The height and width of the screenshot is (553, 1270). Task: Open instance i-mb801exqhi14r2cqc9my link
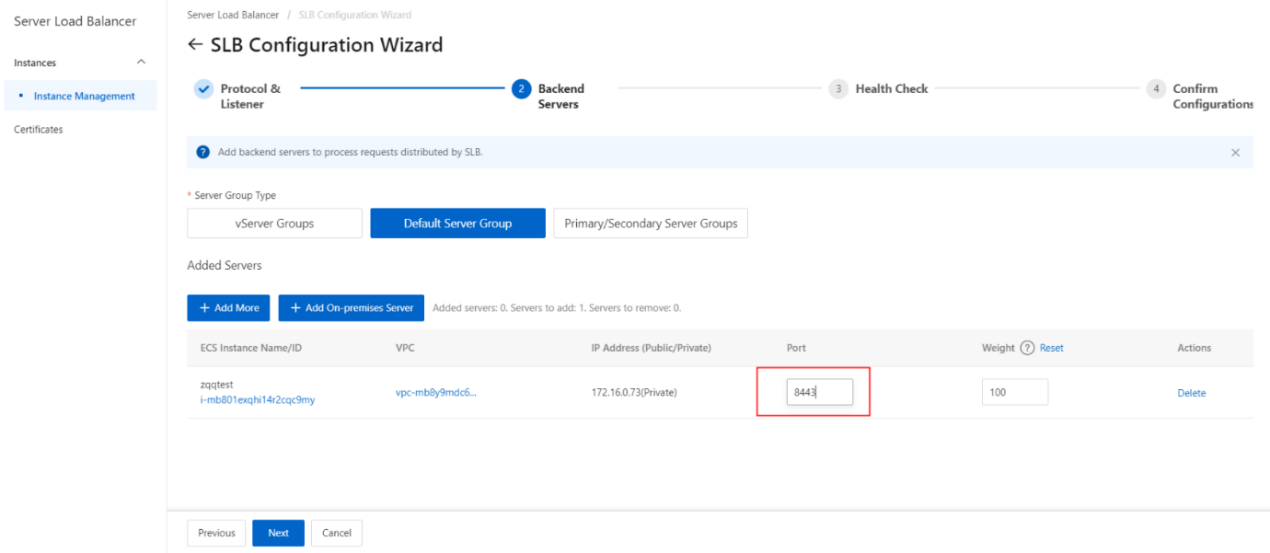[258, 400]
